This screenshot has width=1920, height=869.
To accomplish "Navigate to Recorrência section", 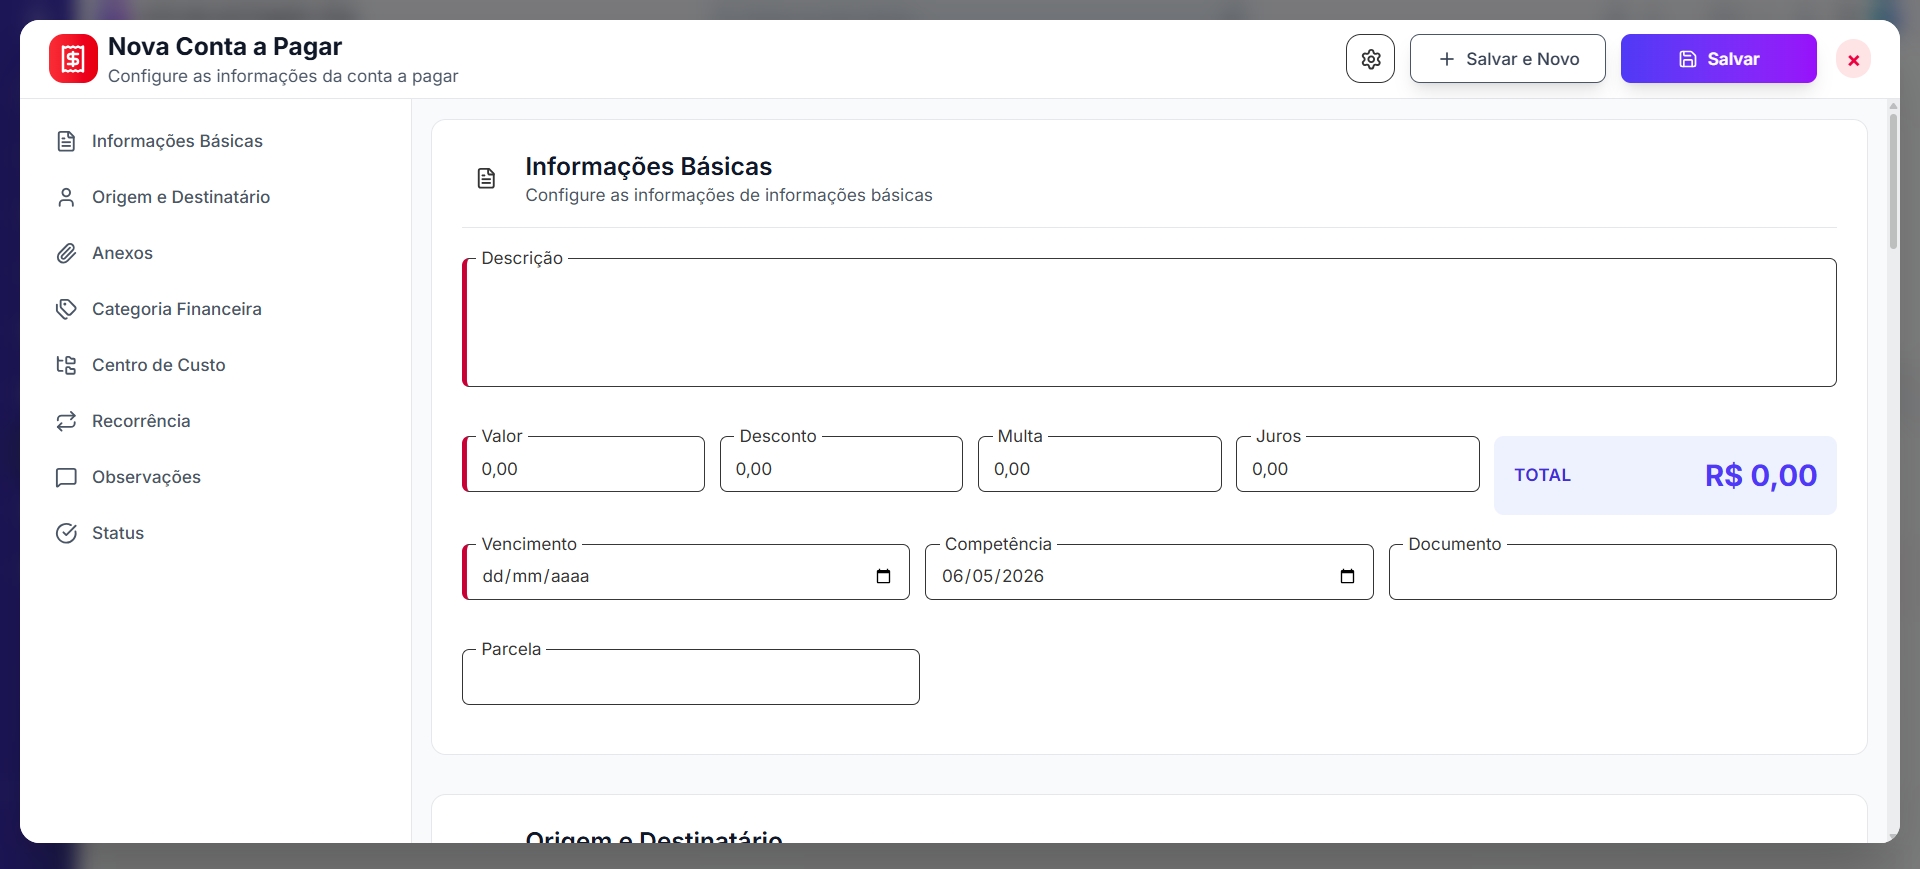I will coord(141,421).
